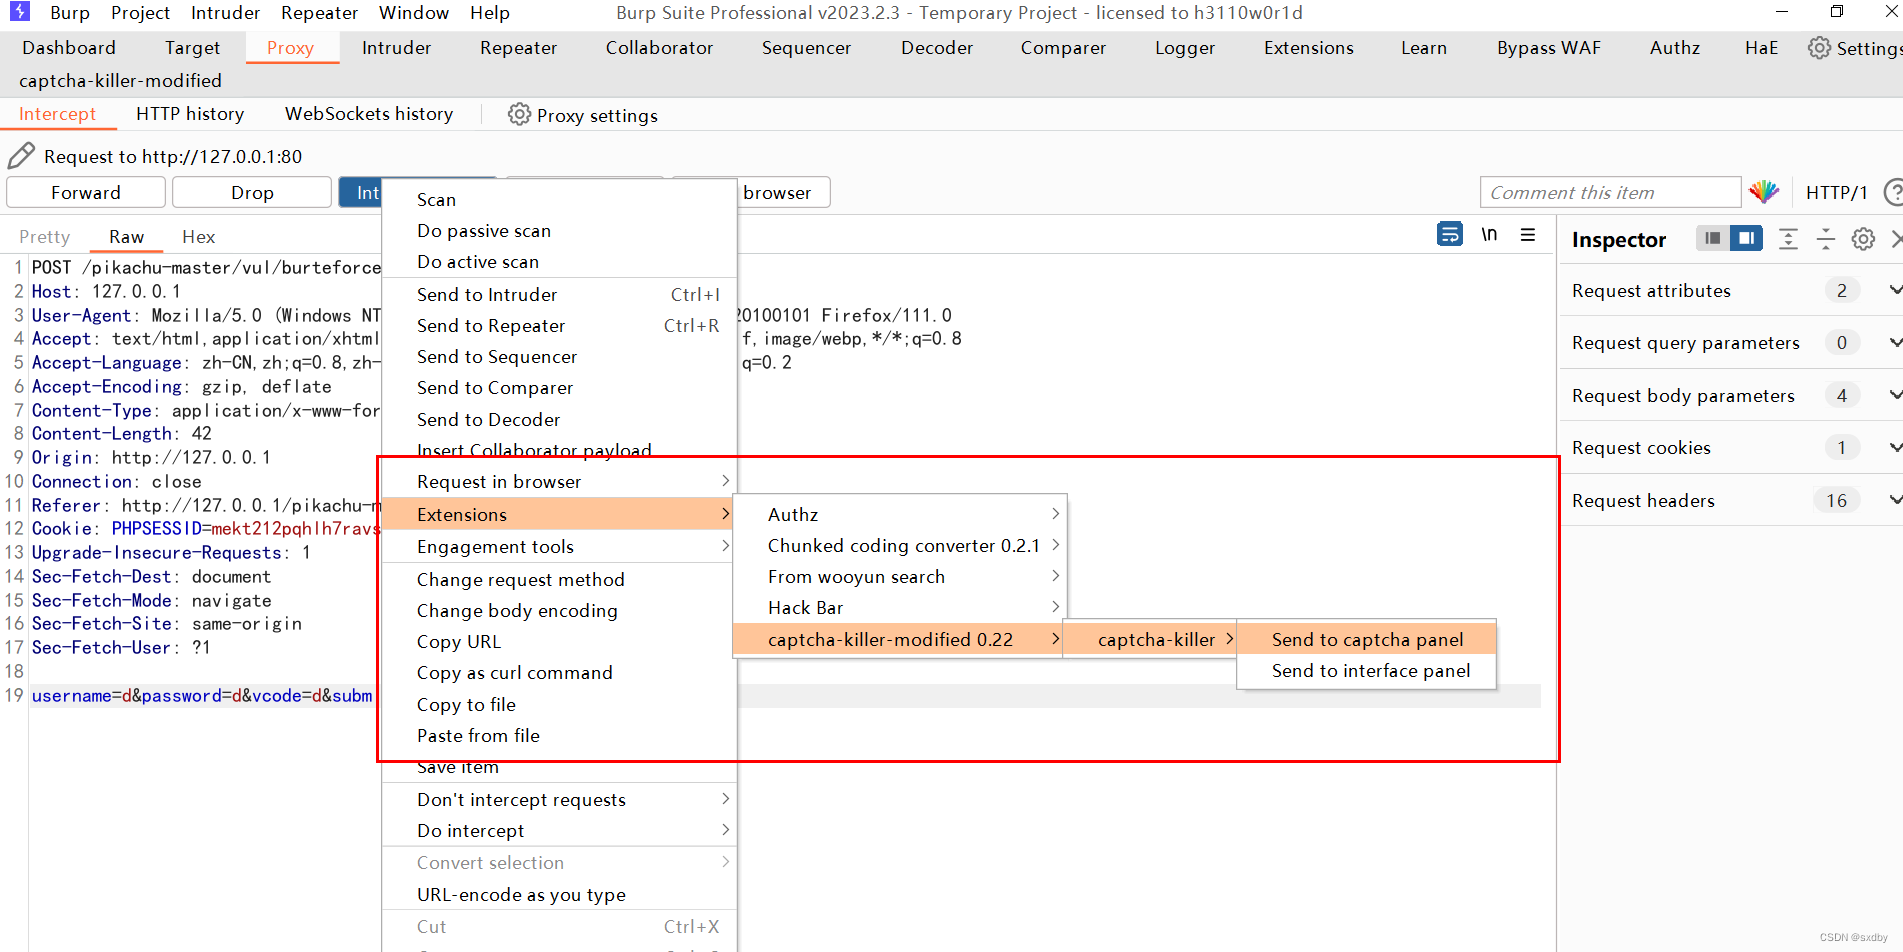Expand Request query parameters section
The height and width of the screenshot is (952, 1903).
[x=1895, y=343]
